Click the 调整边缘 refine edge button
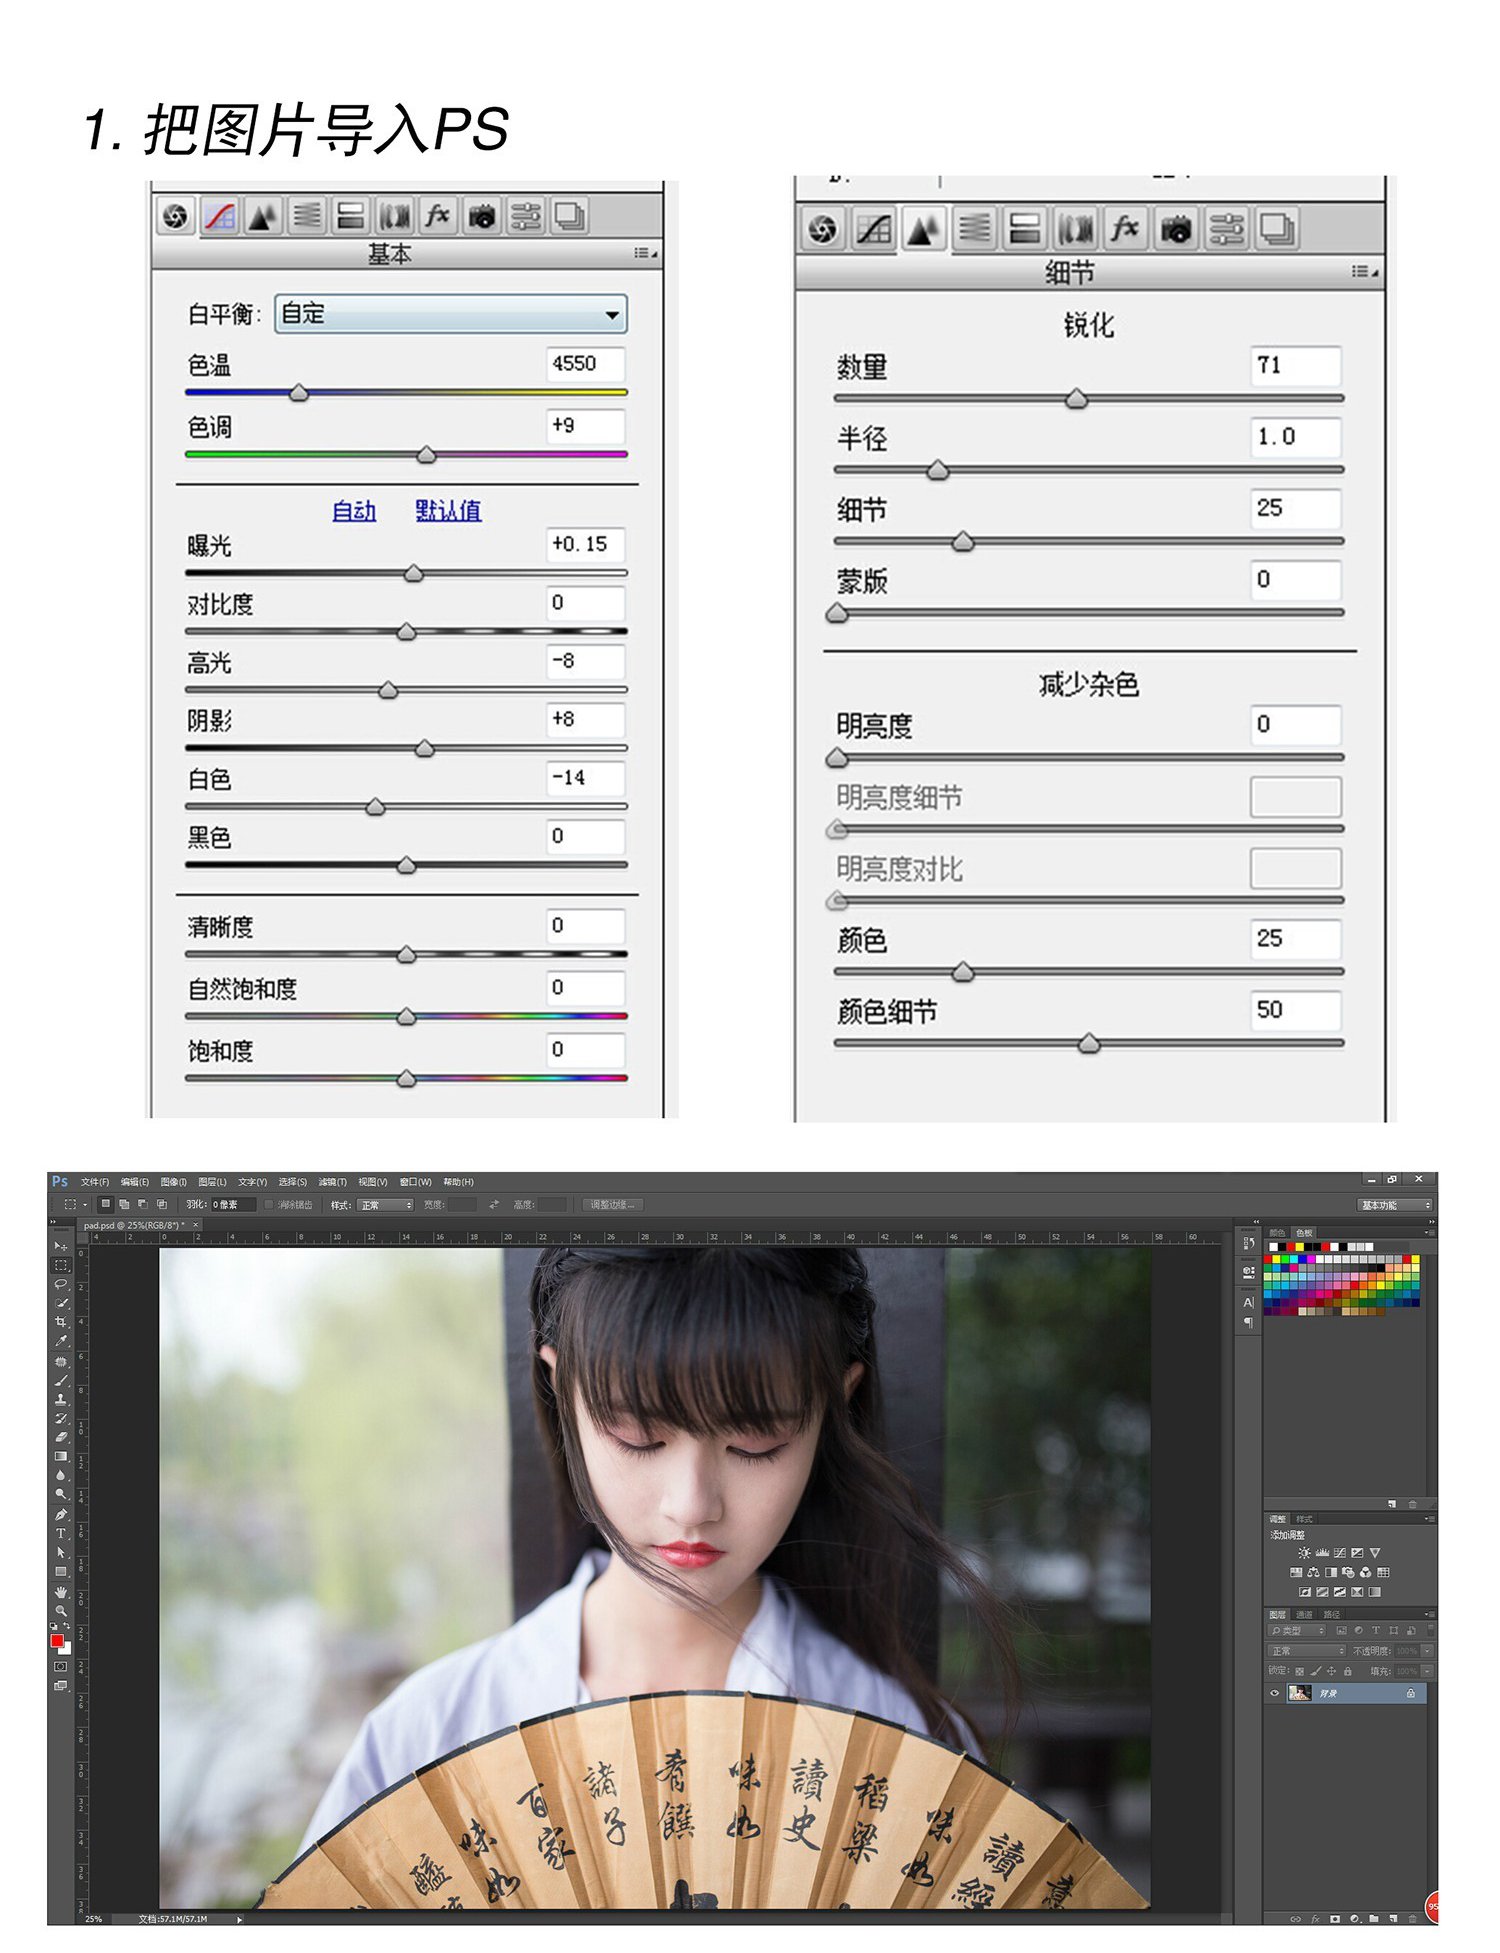Image resolution: width=1500 pixels, height=1953 pixels. 613,1205
